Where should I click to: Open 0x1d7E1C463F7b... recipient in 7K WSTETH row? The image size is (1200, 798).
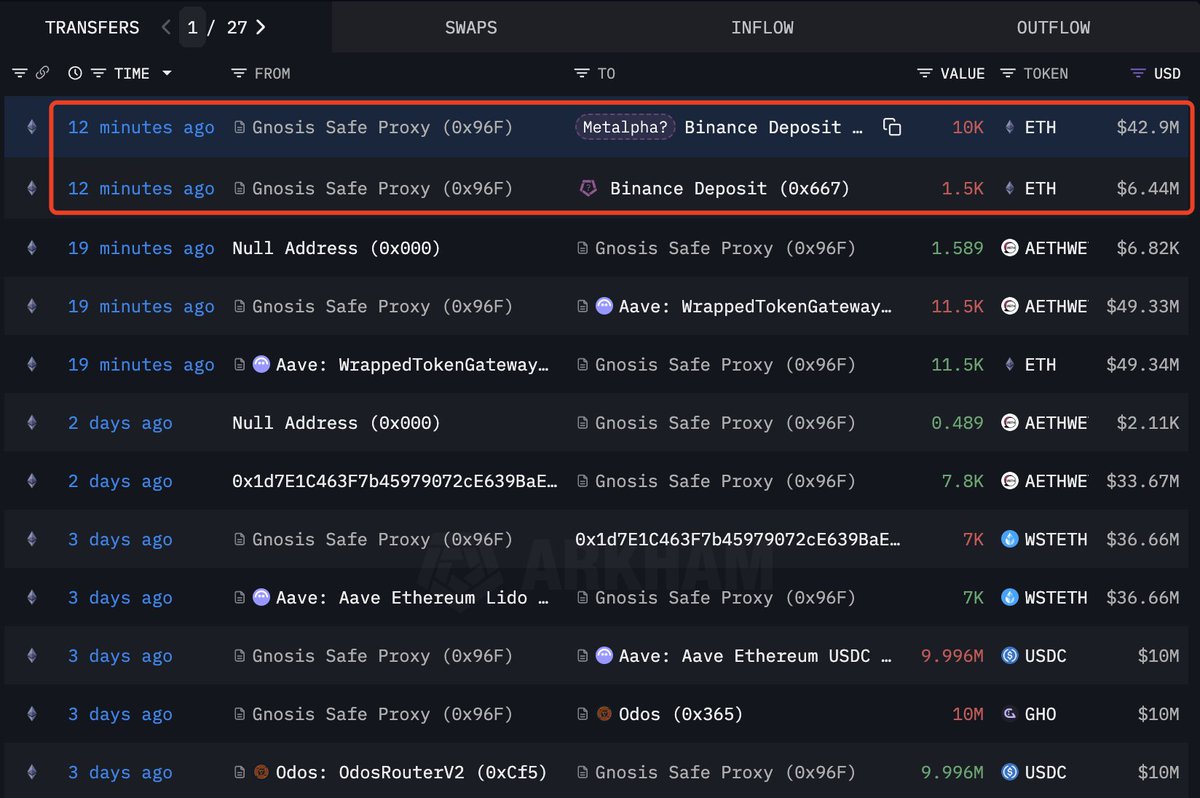point(738,539)
